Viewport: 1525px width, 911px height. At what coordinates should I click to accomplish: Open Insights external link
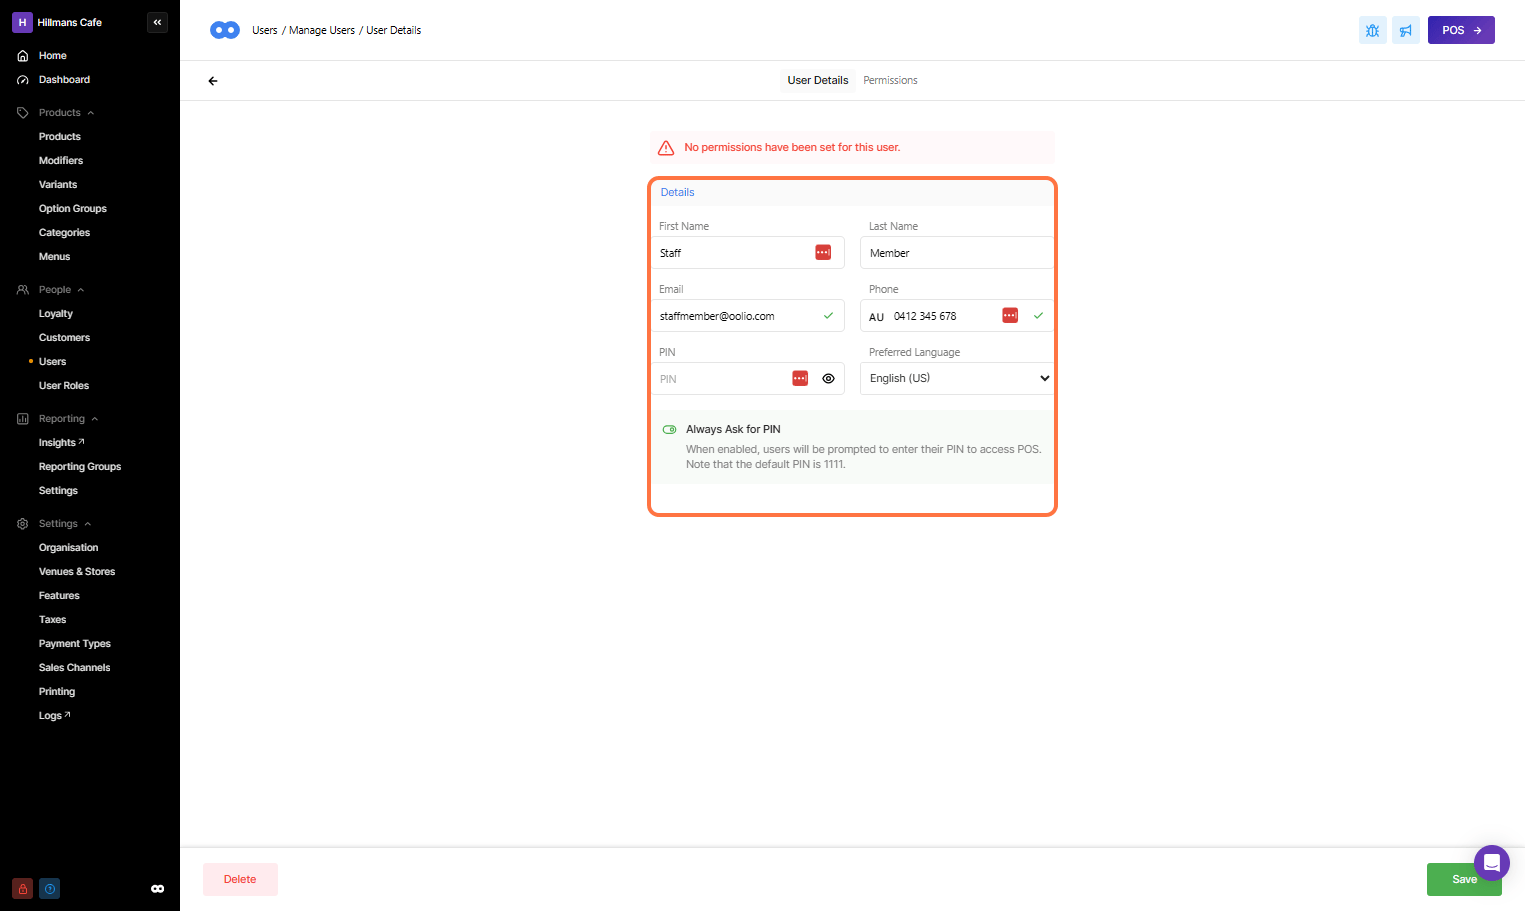click(62, 443)
